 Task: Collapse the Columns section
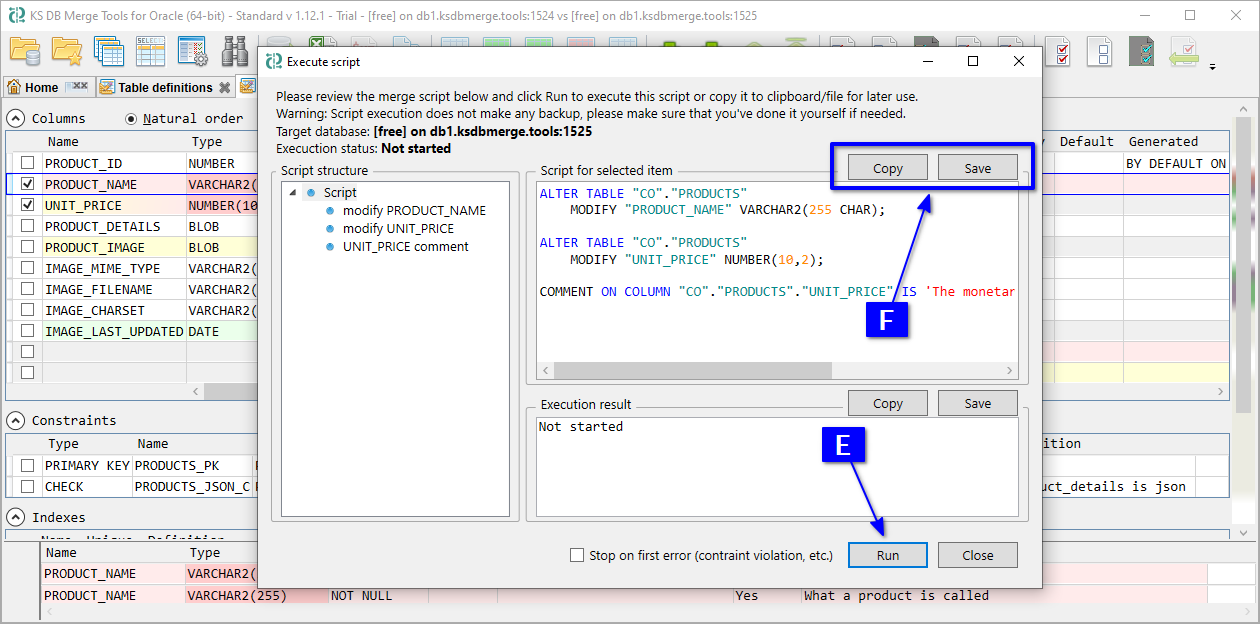pyautogui.click(x=16, y=118)
